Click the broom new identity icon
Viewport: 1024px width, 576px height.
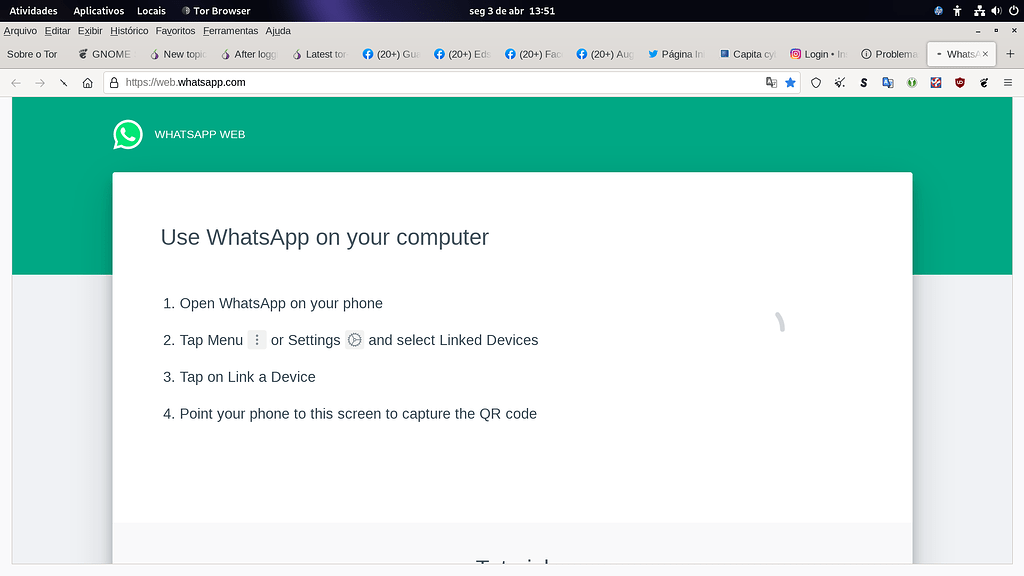[x=840, y=83]
